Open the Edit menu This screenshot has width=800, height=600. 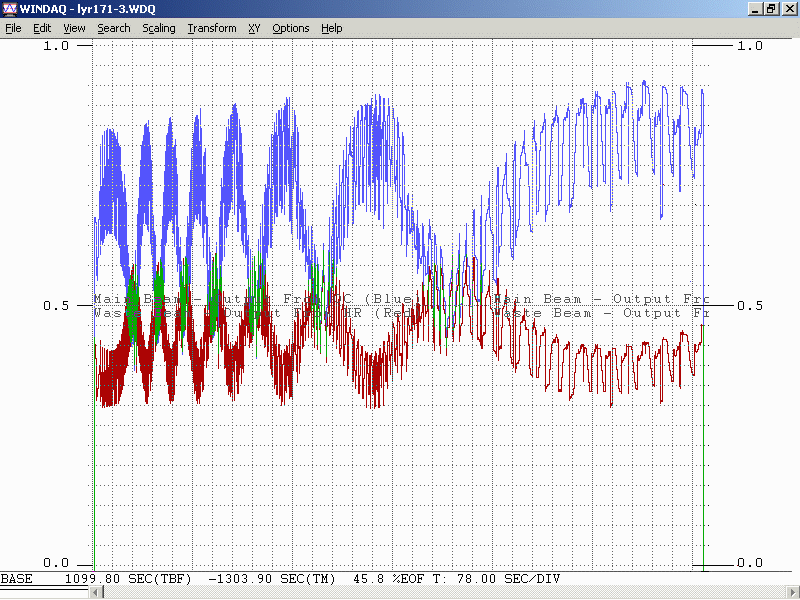(42, 28)
